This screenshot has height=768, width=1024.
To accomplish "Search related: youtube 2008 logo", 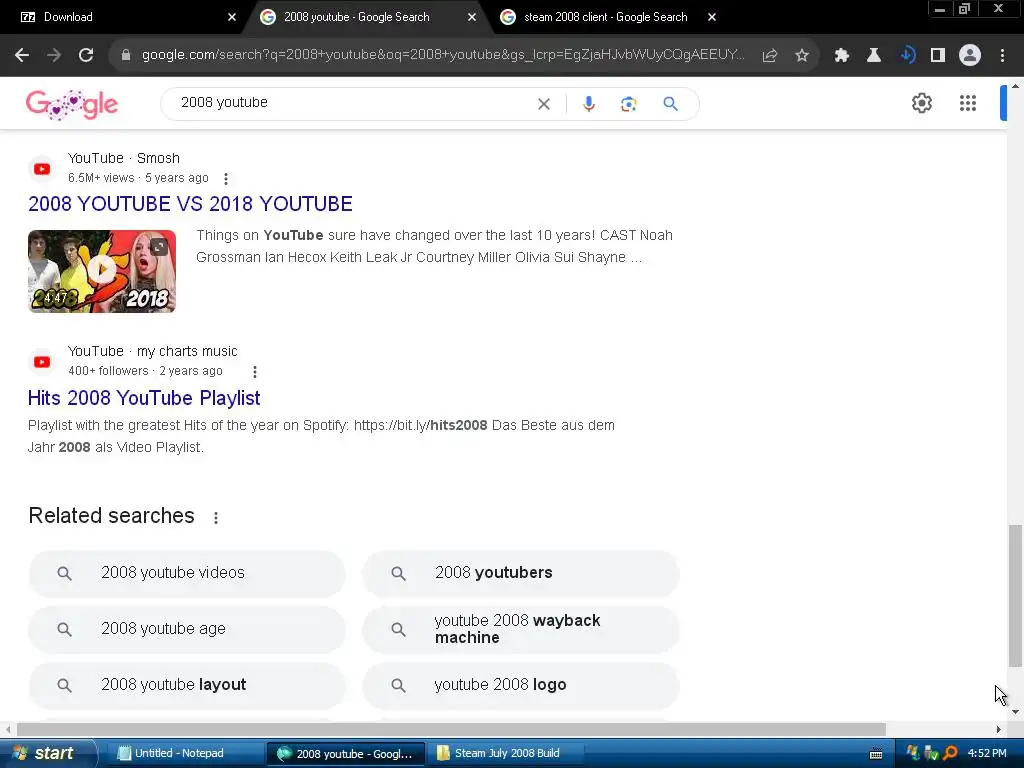I will pos(520,685).
